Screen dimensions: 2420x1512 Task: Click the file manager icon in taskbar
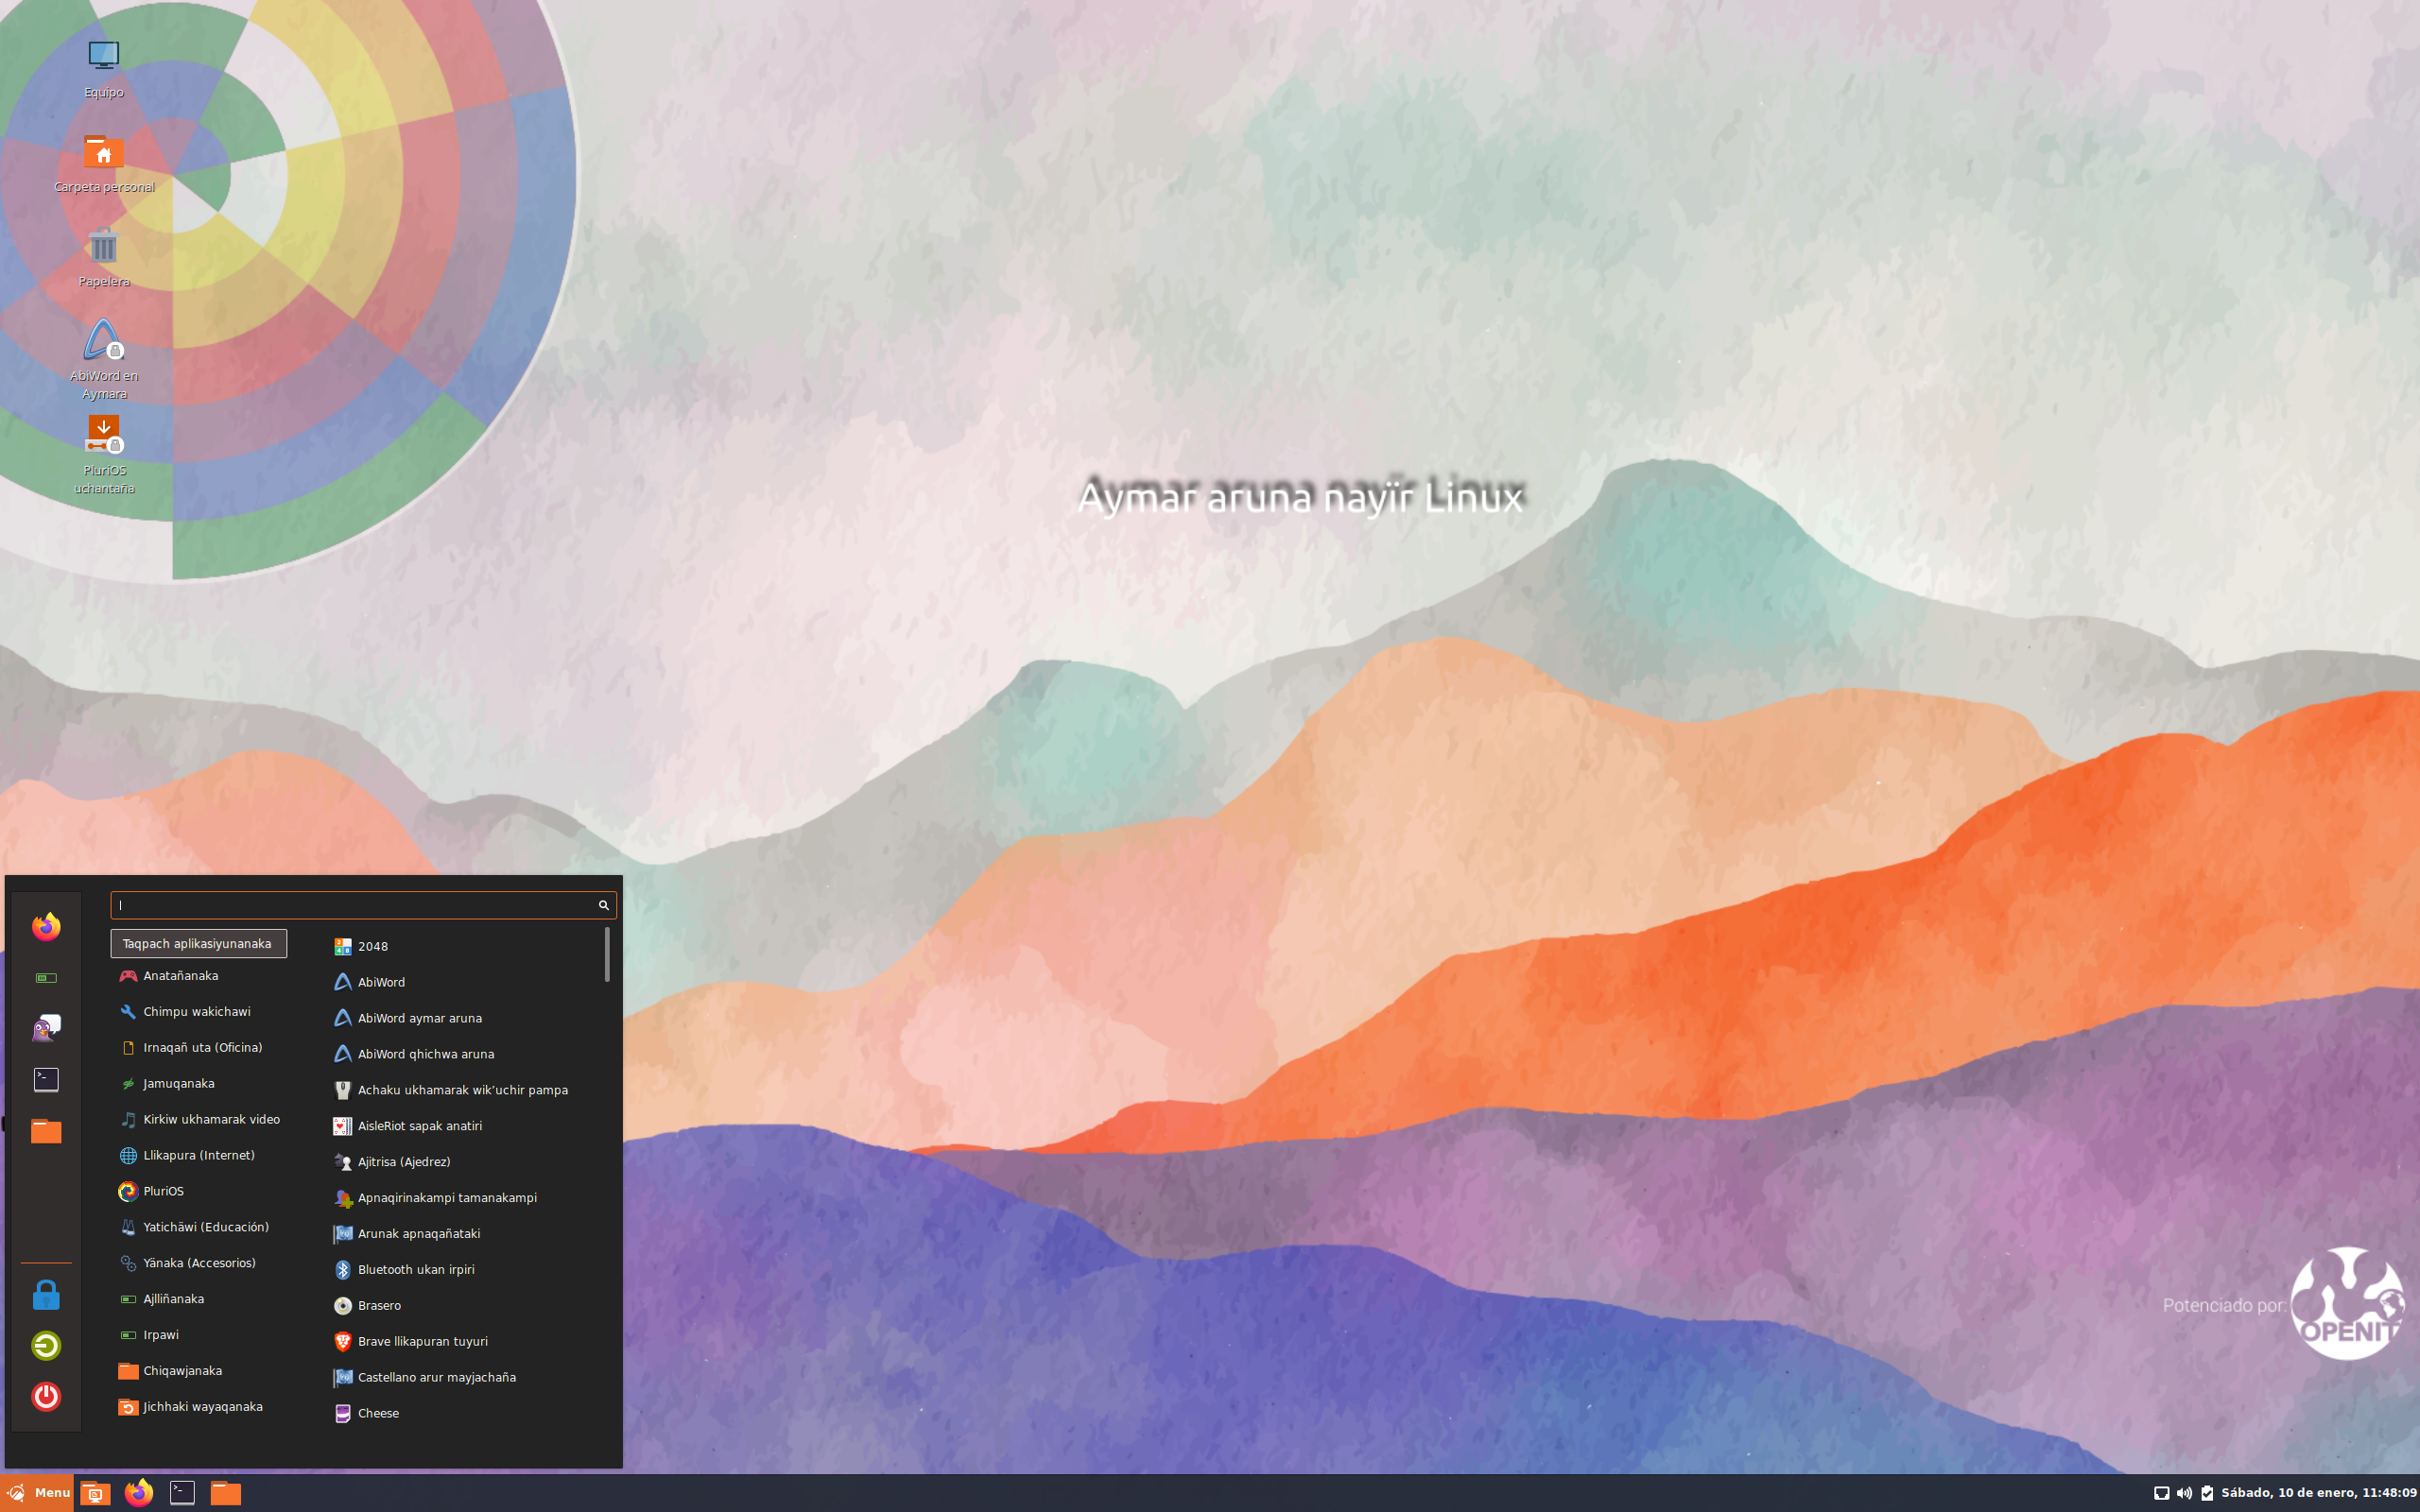coord(226,1493)
